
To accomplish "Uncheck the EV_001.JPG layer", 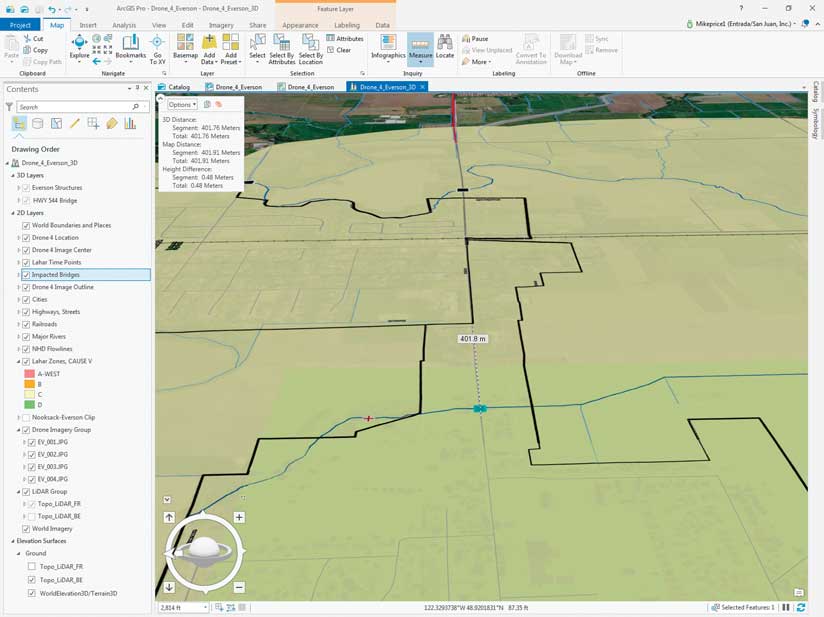I will click(x=32, y=442).
